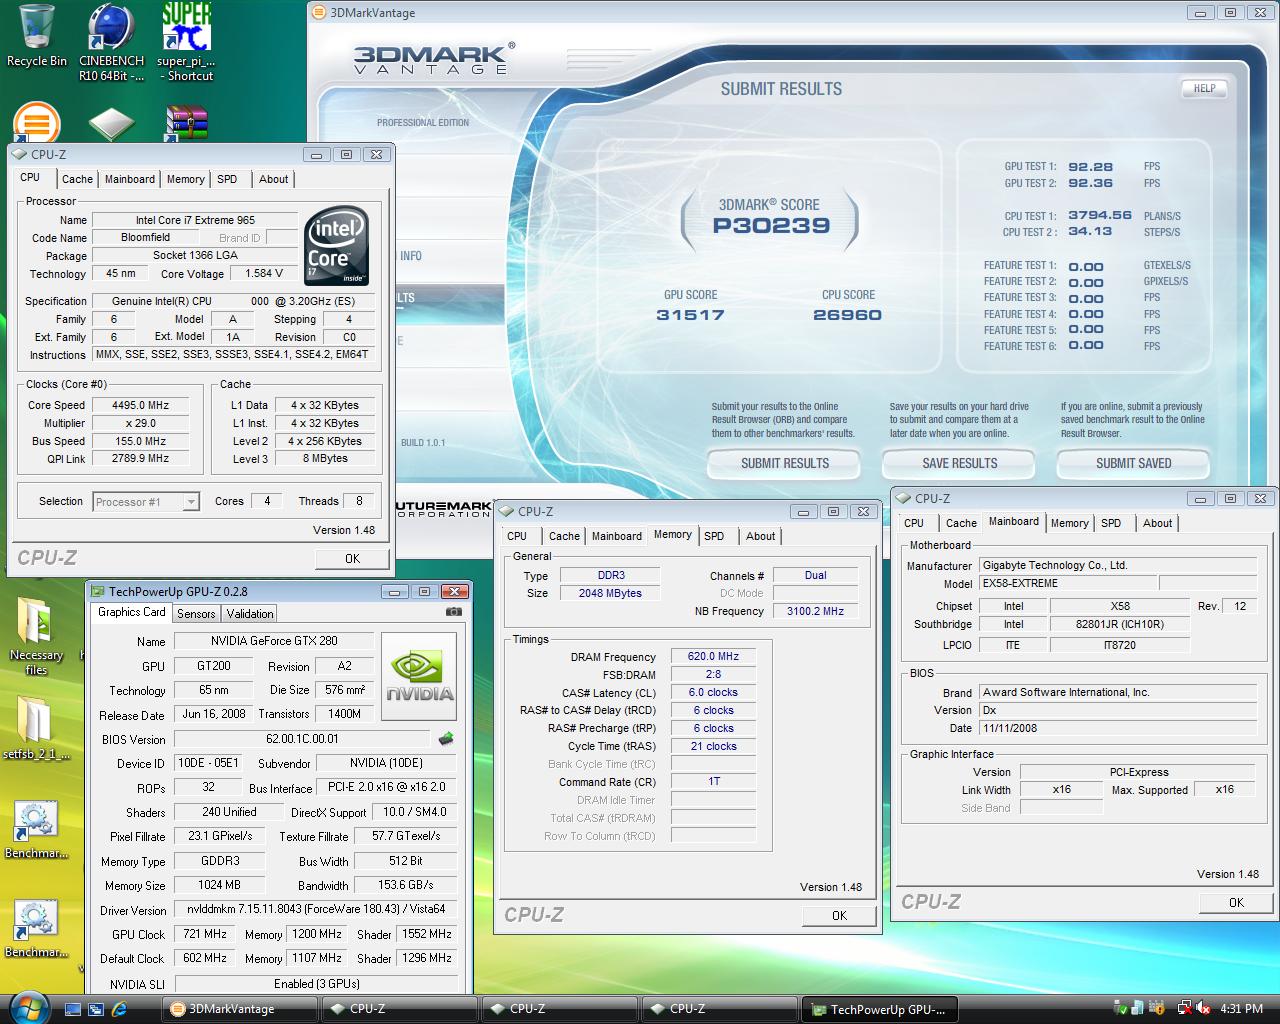Click the CPU score 26960
This screenshot has height=1024, width=1280.
click(x=847, y=315)
